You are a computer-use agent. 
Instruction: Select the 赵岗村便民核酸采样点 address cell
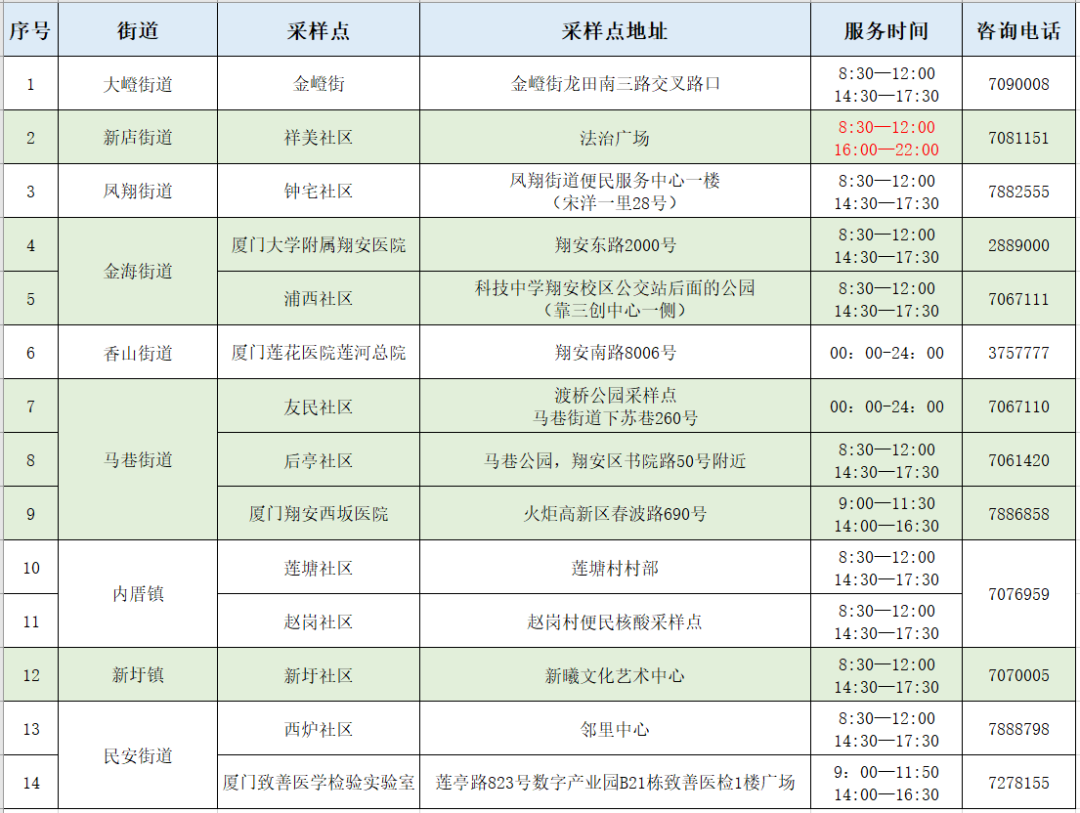pos(614,622)
